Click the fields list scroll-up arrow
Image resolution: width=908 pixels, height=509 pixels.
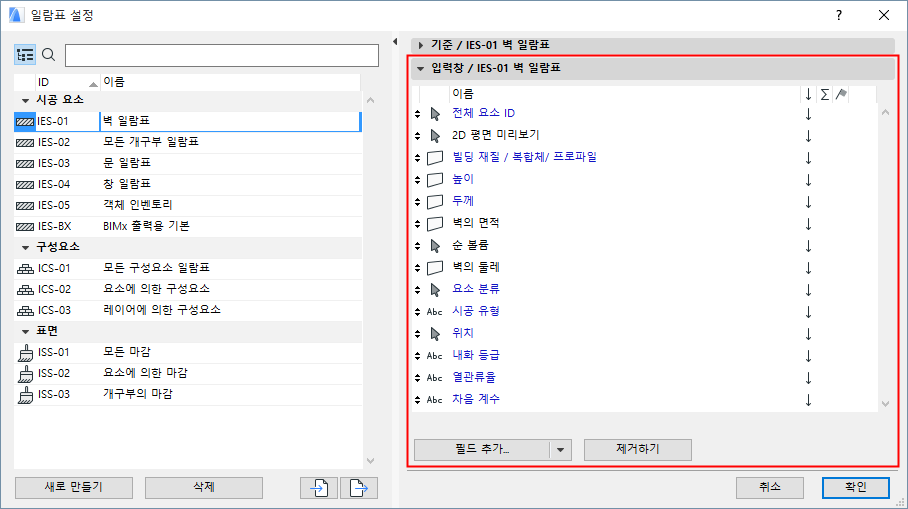point(885,112)
